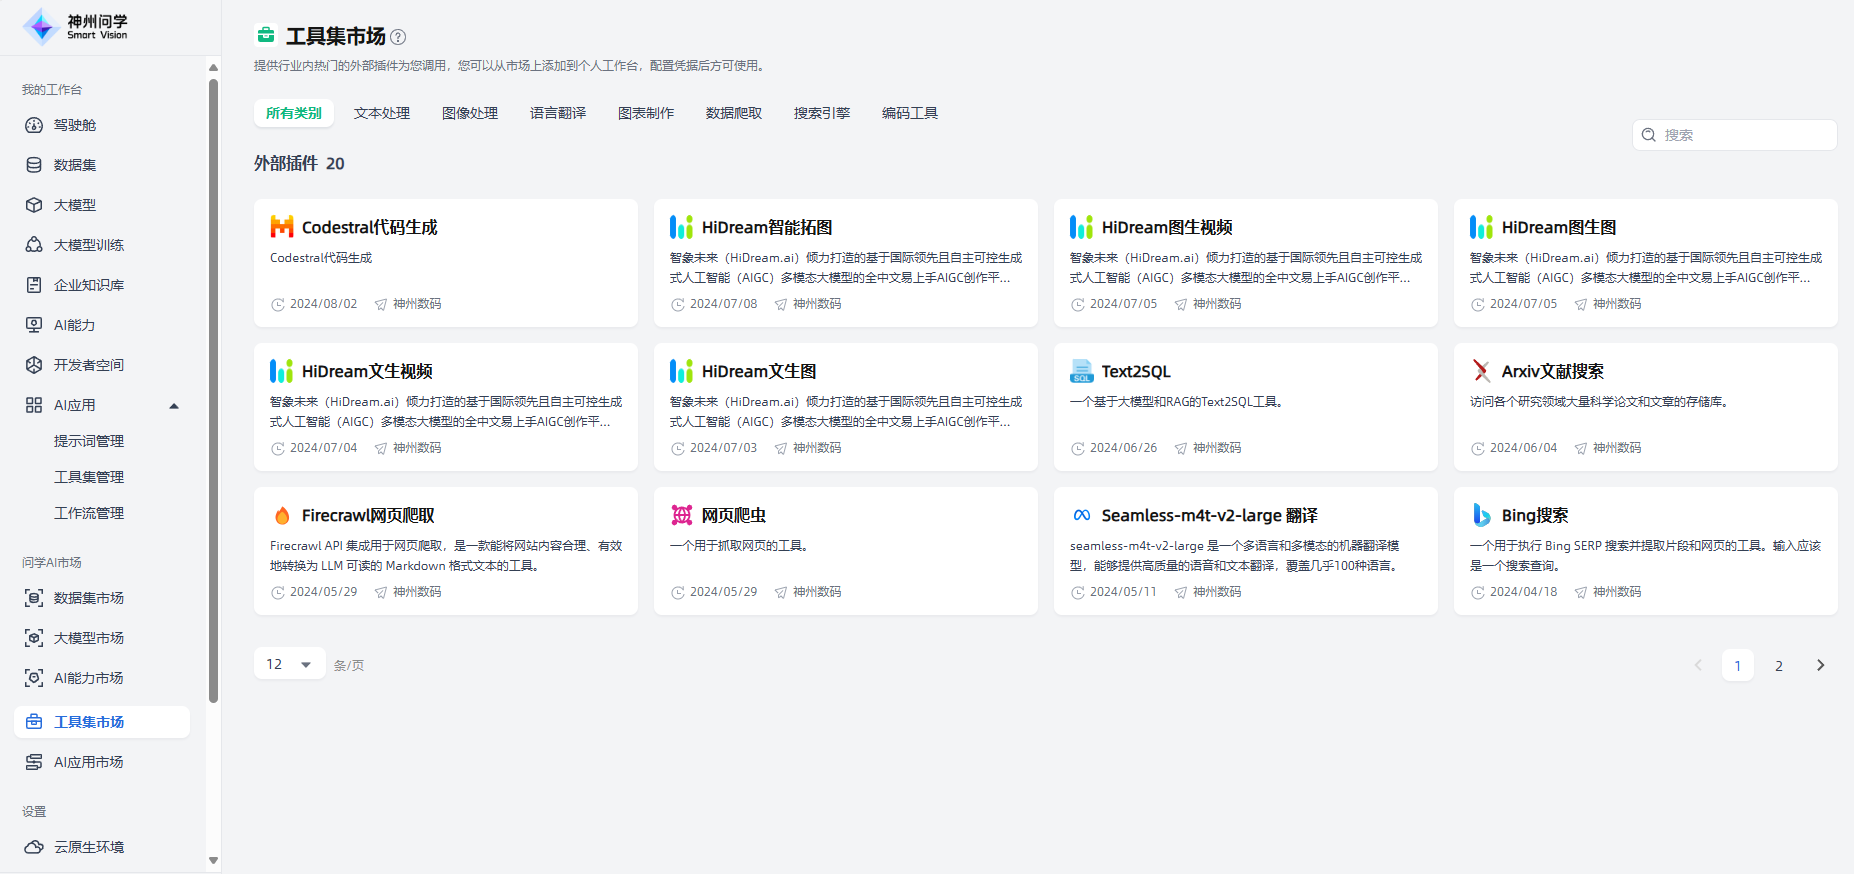
Task: Switch to the 编码工具 tab
Action: click(x=910, y=113)
